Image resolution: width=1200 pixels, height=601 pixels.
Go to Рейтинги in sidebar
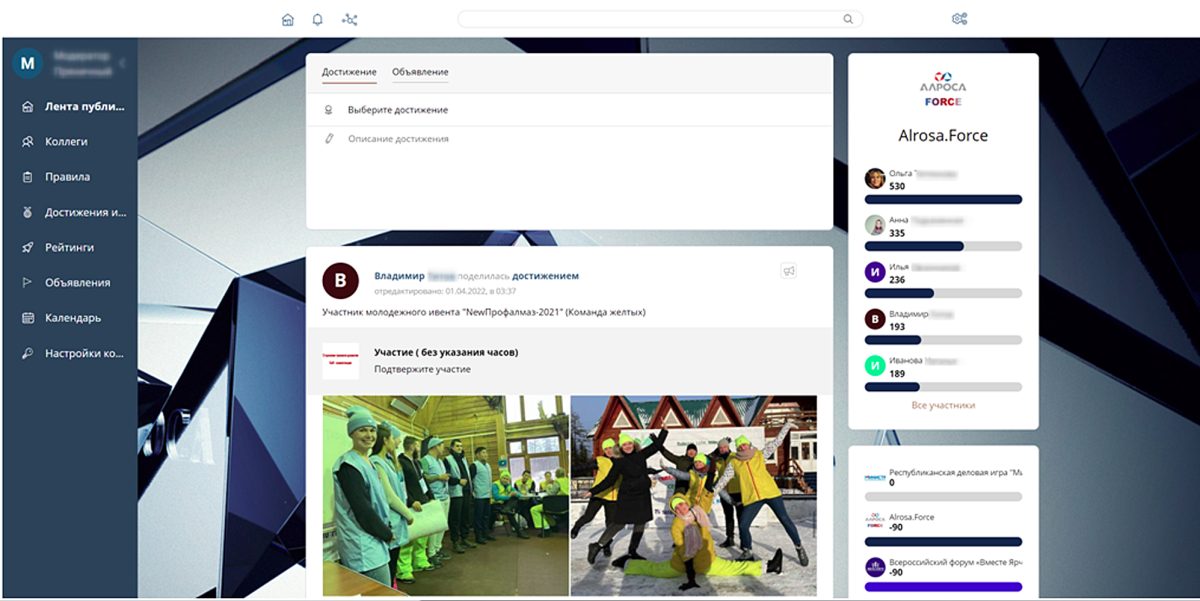[x=69, y=247]
